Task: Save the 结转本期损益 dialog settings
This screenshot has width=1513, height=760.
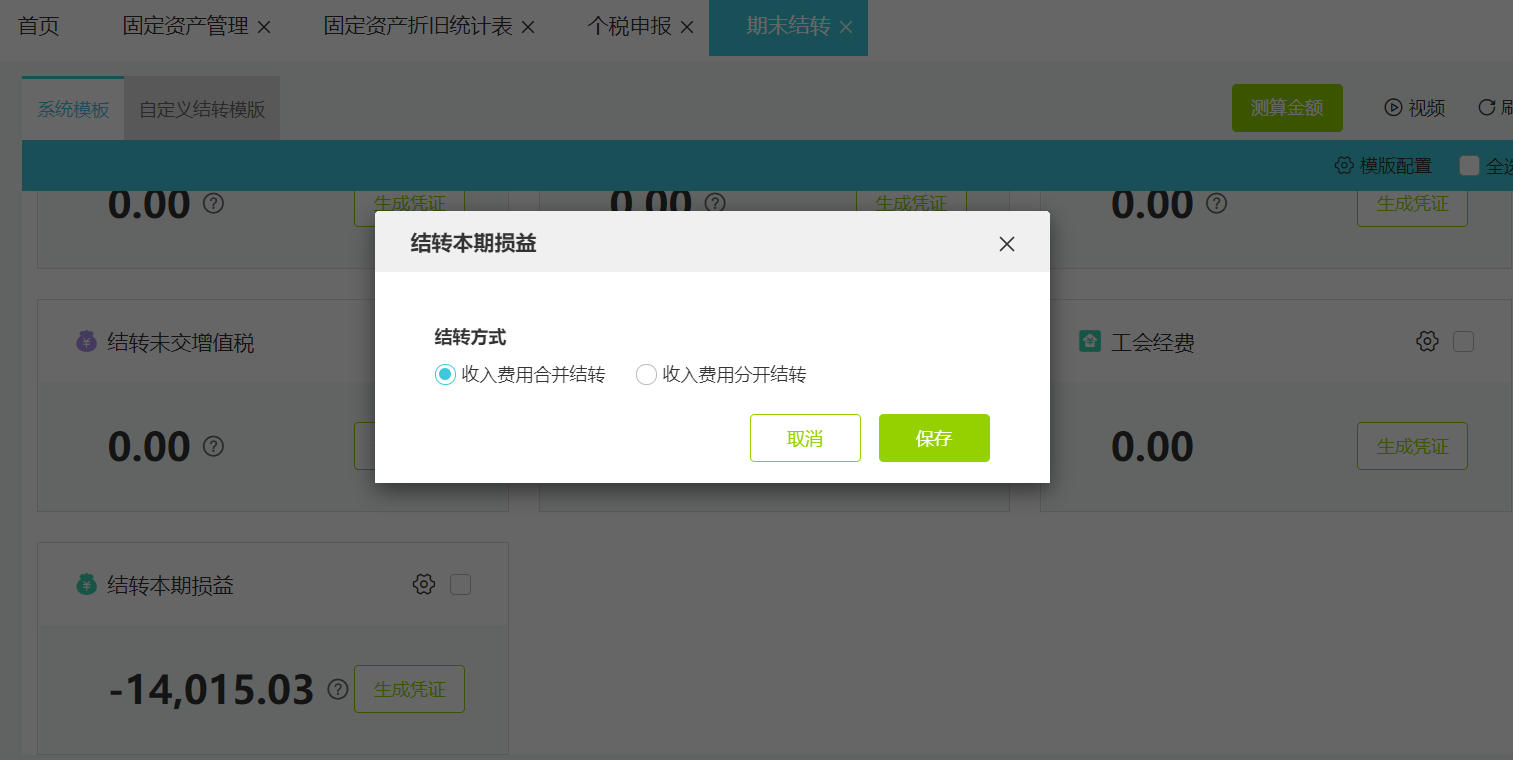Action: (933, 437)
